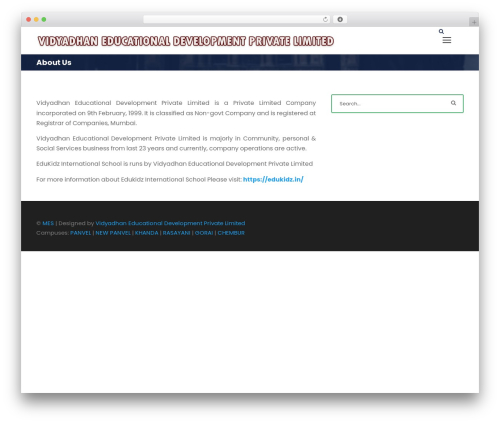Click the header search magnifier icon
The height and width of the screenshot is (423, 500).
pyautogui.click(x=441, y=31)
